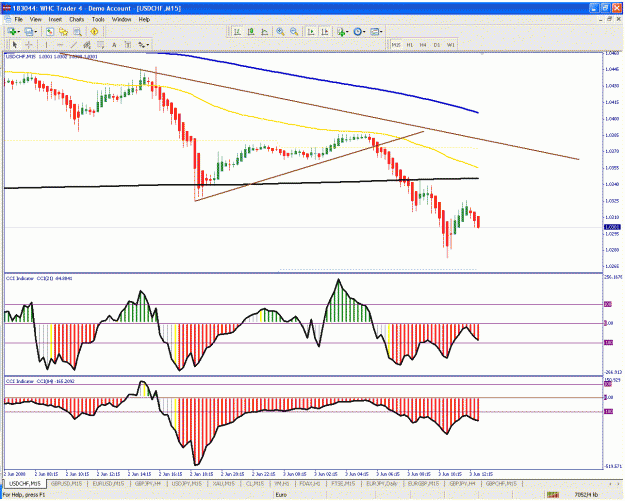The height and width of the screenshot is (501, 625).
Task: Click the Zoom Out magnifier icon
Action: [294, 31]
